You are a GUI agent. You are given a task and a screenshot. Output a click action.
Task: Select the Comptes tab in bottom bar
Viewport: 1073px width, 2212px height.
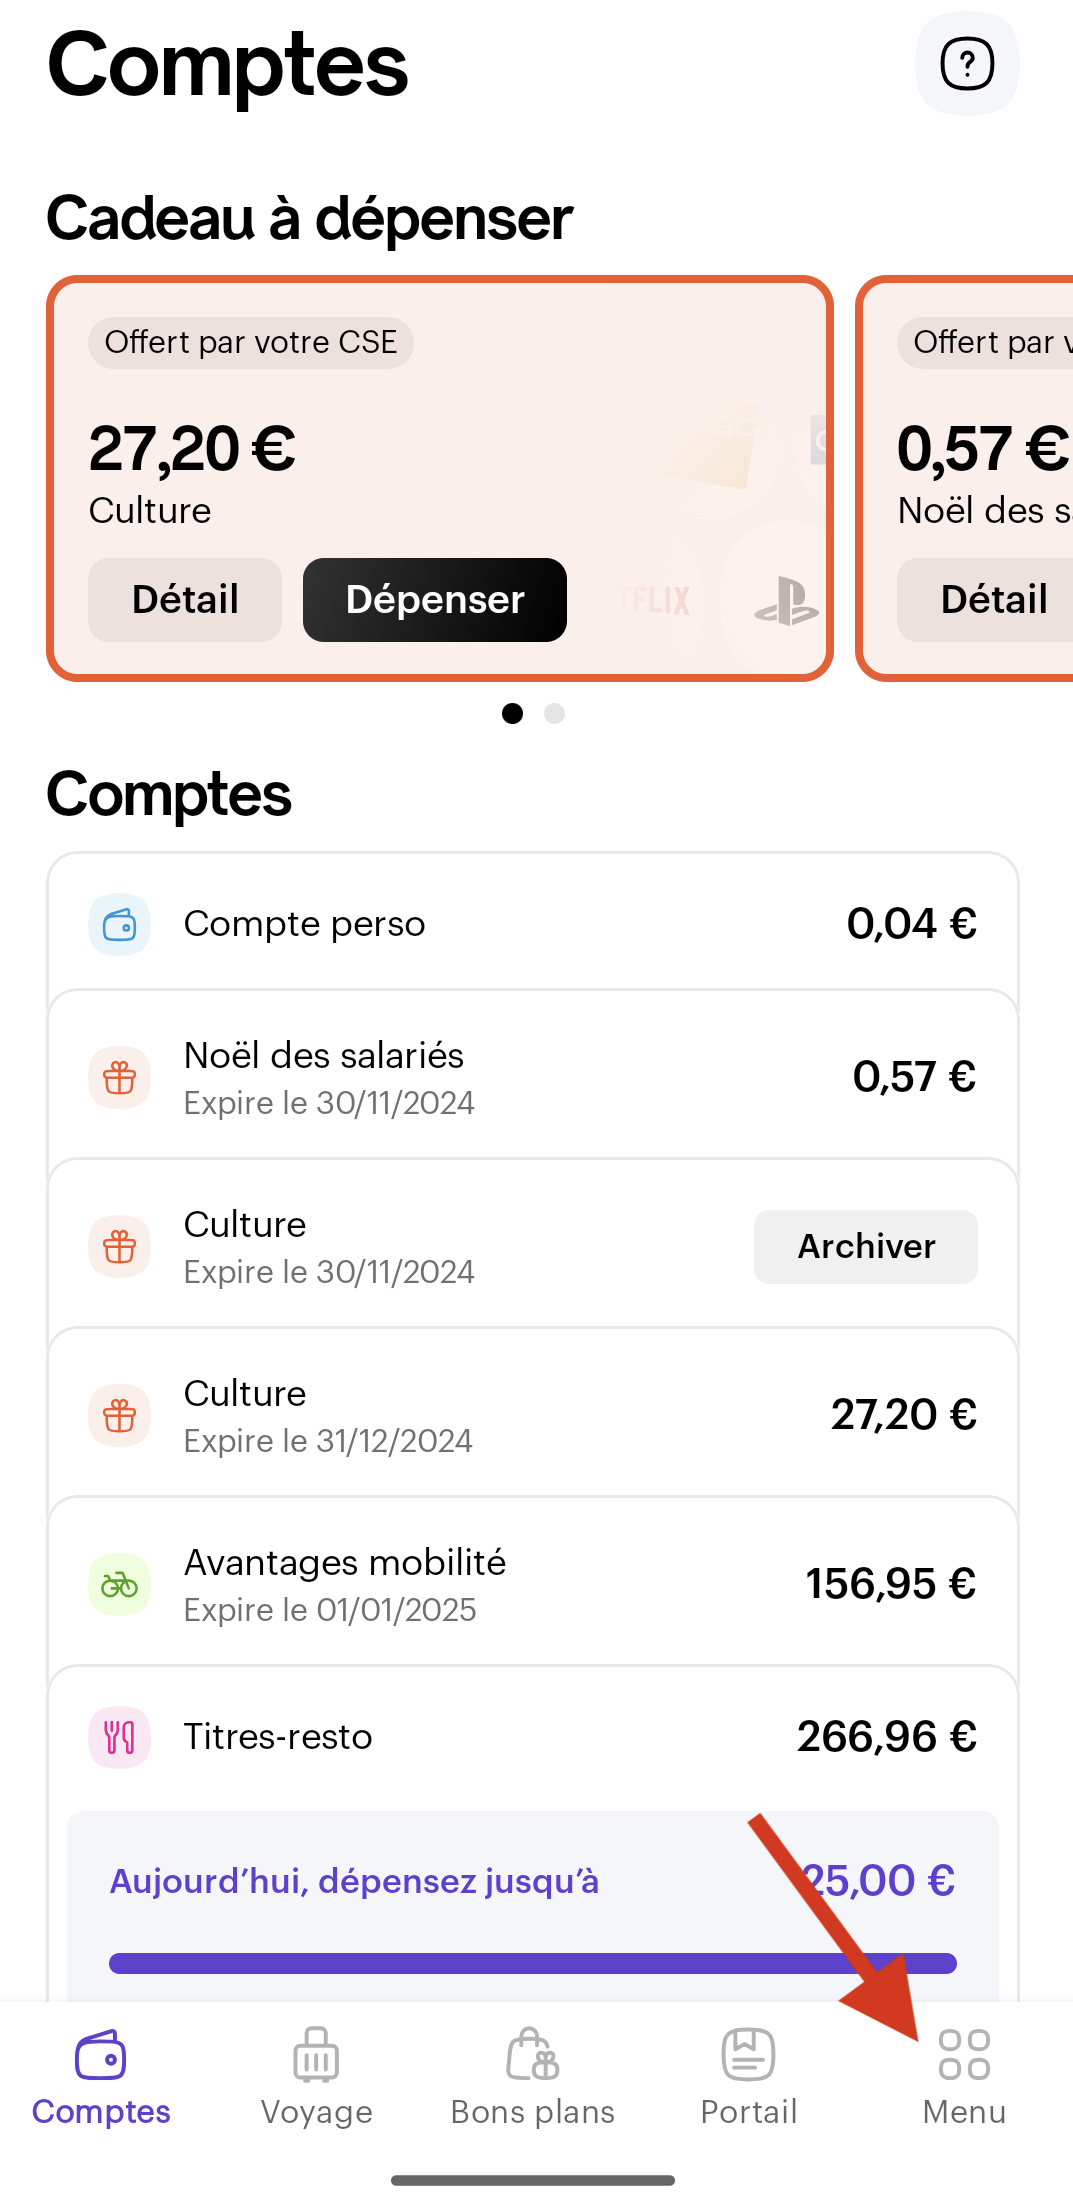[101, 2076]
